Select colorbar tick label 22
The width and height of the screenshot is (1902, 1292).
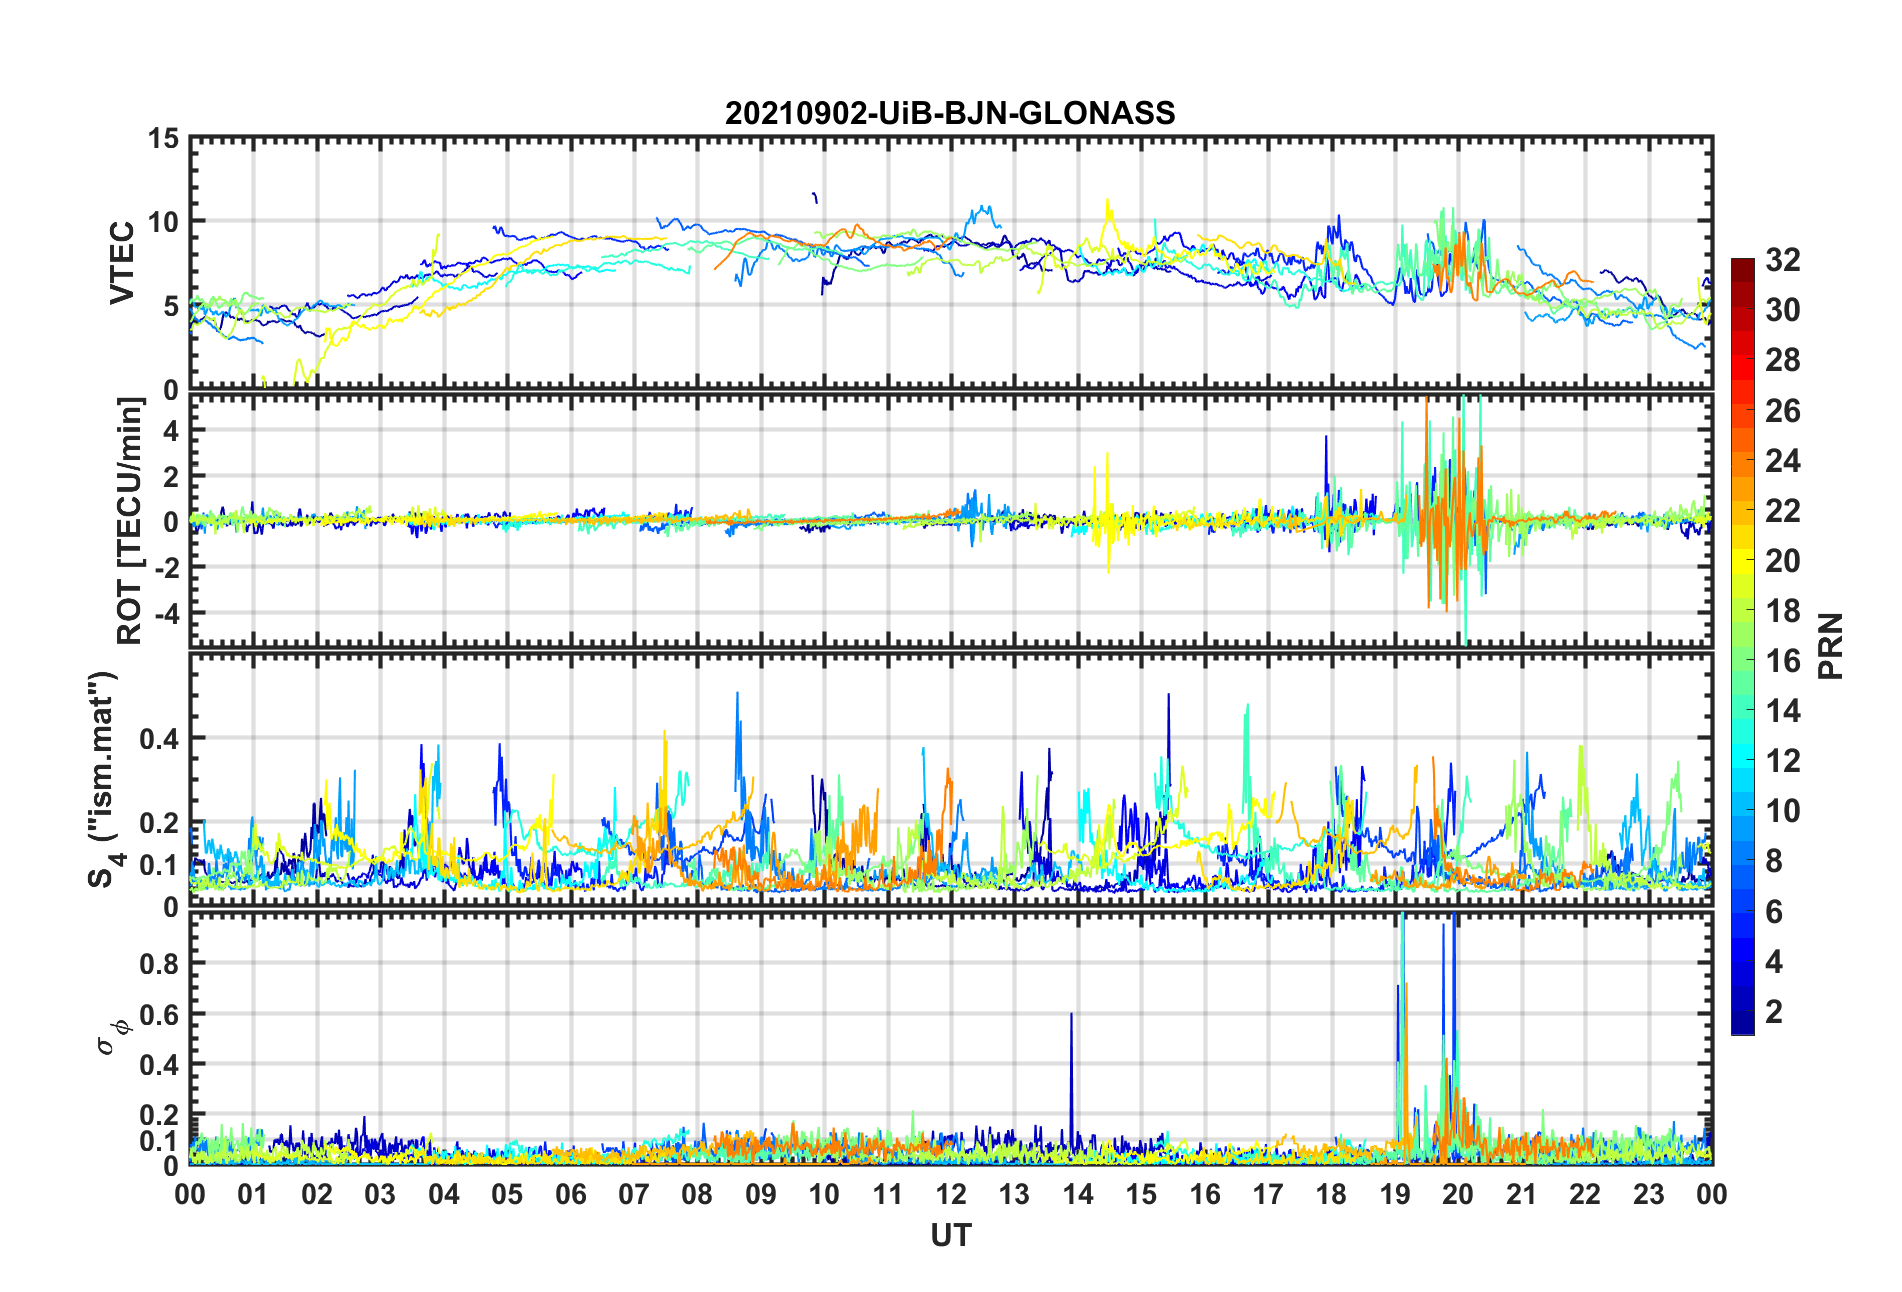point(1783,510)
